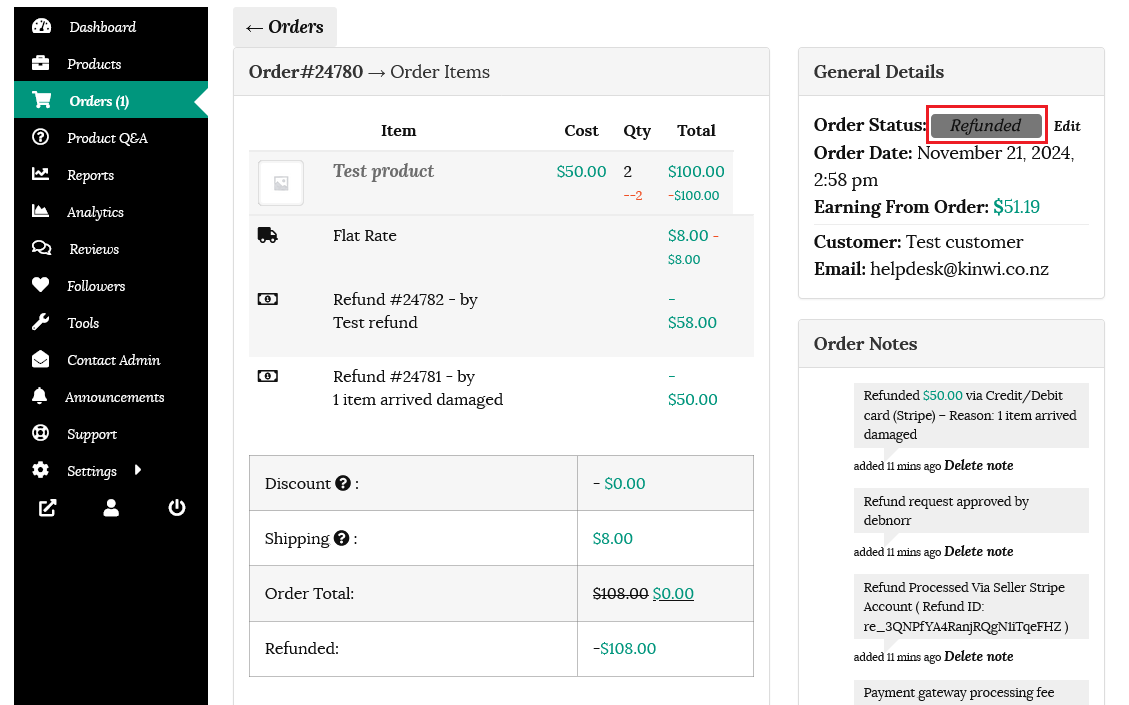Image resolution: width=1129 pixels, height=705 pixels.
Task: Click the external link icon in sidebar
Action: [47, 508]
